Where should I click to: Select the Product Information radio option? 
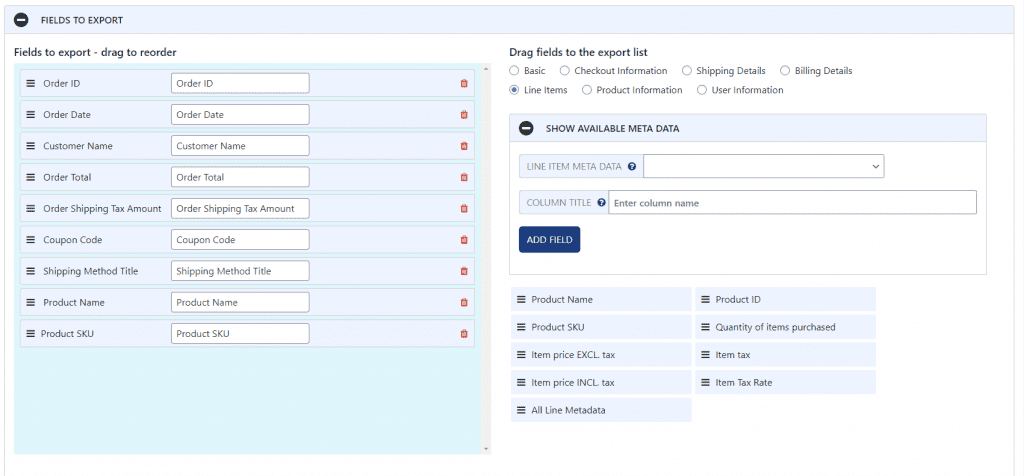point(586,90)
